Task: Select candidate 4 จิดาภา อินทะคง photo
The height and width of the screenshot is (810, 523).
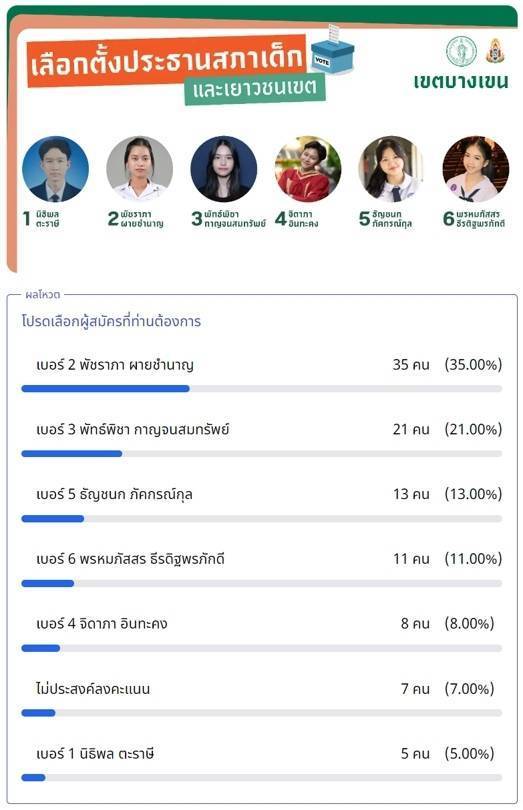Action: coord(308,169)
